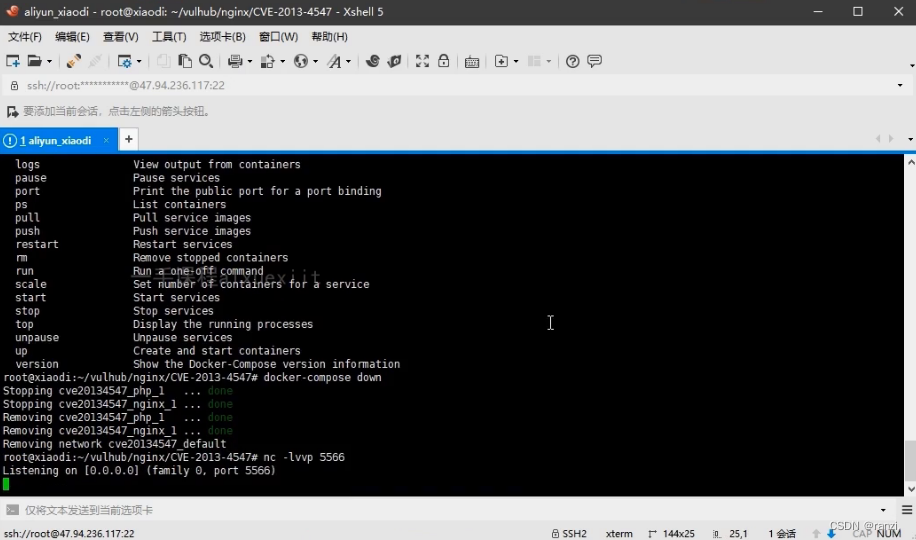The image size is (916, 540).
Task: Toggle full screen mode icon
Action: [x=422, y=61]
